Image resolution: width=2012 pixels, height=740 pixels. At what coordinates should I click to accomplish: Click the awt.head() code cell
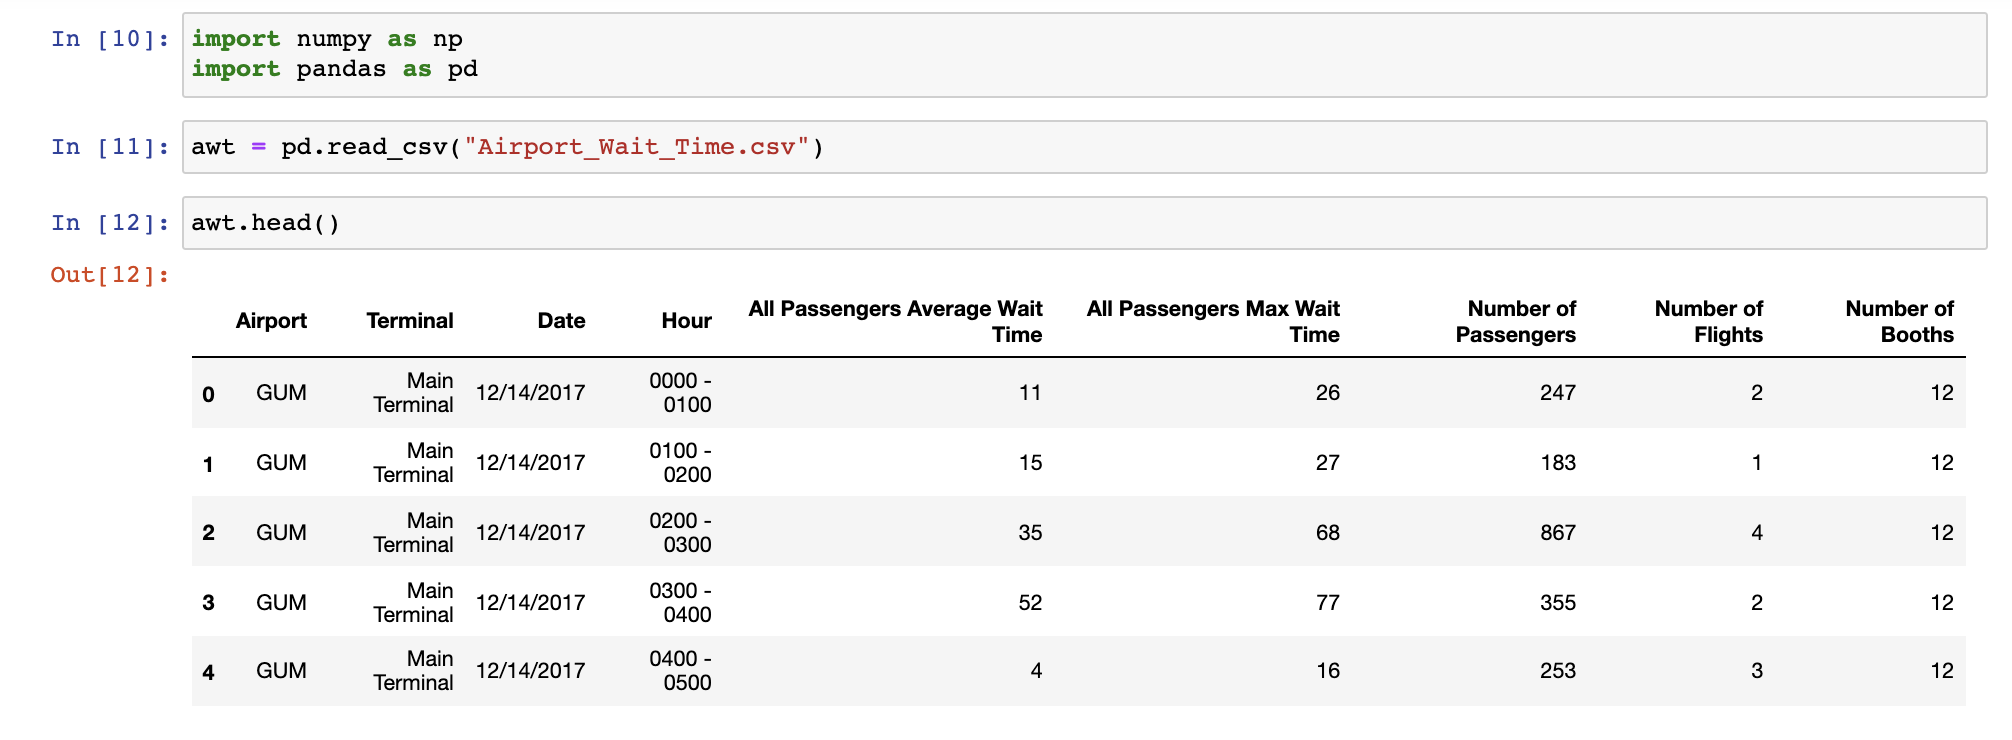pos(1084,223)
